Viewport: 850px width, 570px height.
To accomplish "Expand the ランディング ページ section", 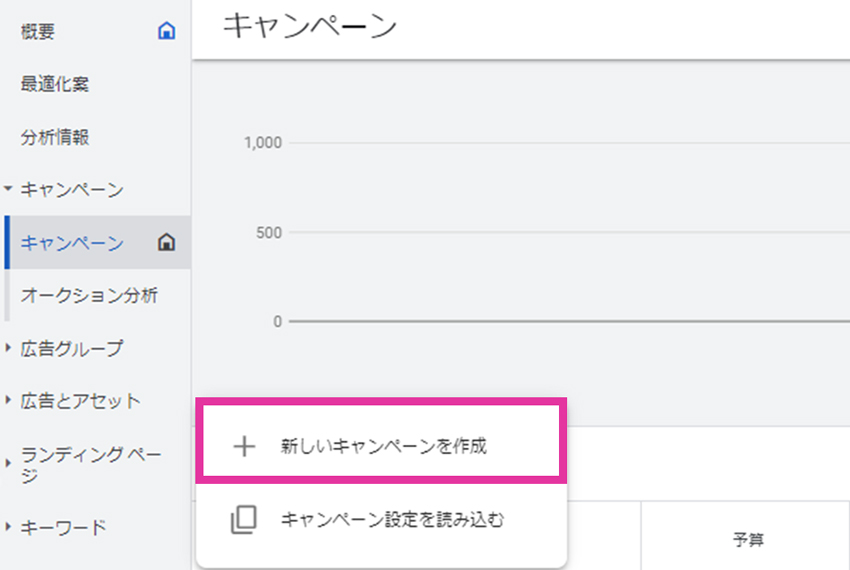I will pyautogui.click(x=8, y=463).
